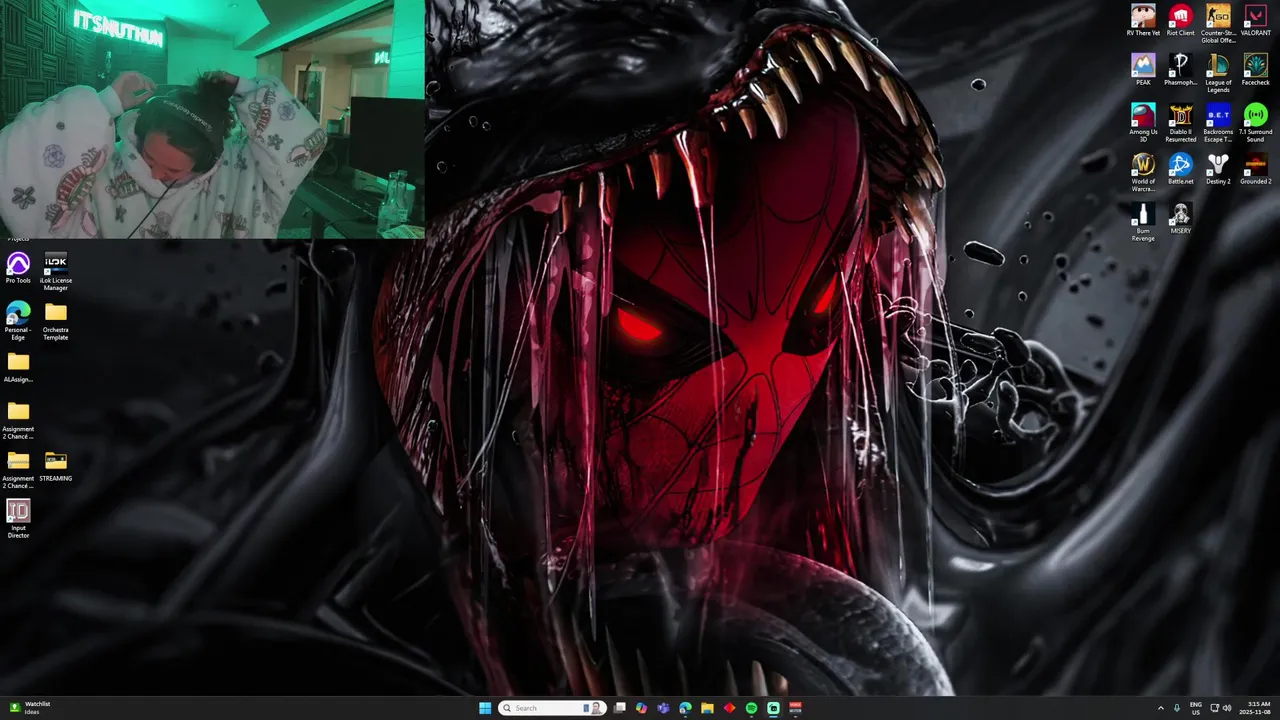Image resolution: width=1280 pixels, height=720 pixels.
Task: Select the Grounded 2 desktop shortcut
Action: (1255, 168)
